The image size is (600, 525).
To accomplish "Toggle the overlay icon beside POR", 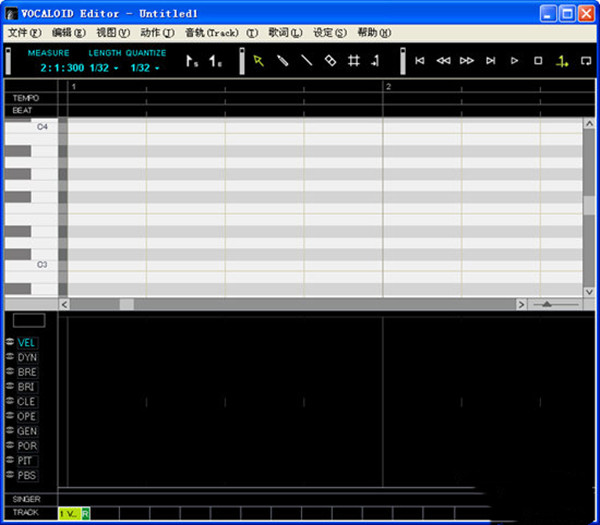I will point(10,445).
